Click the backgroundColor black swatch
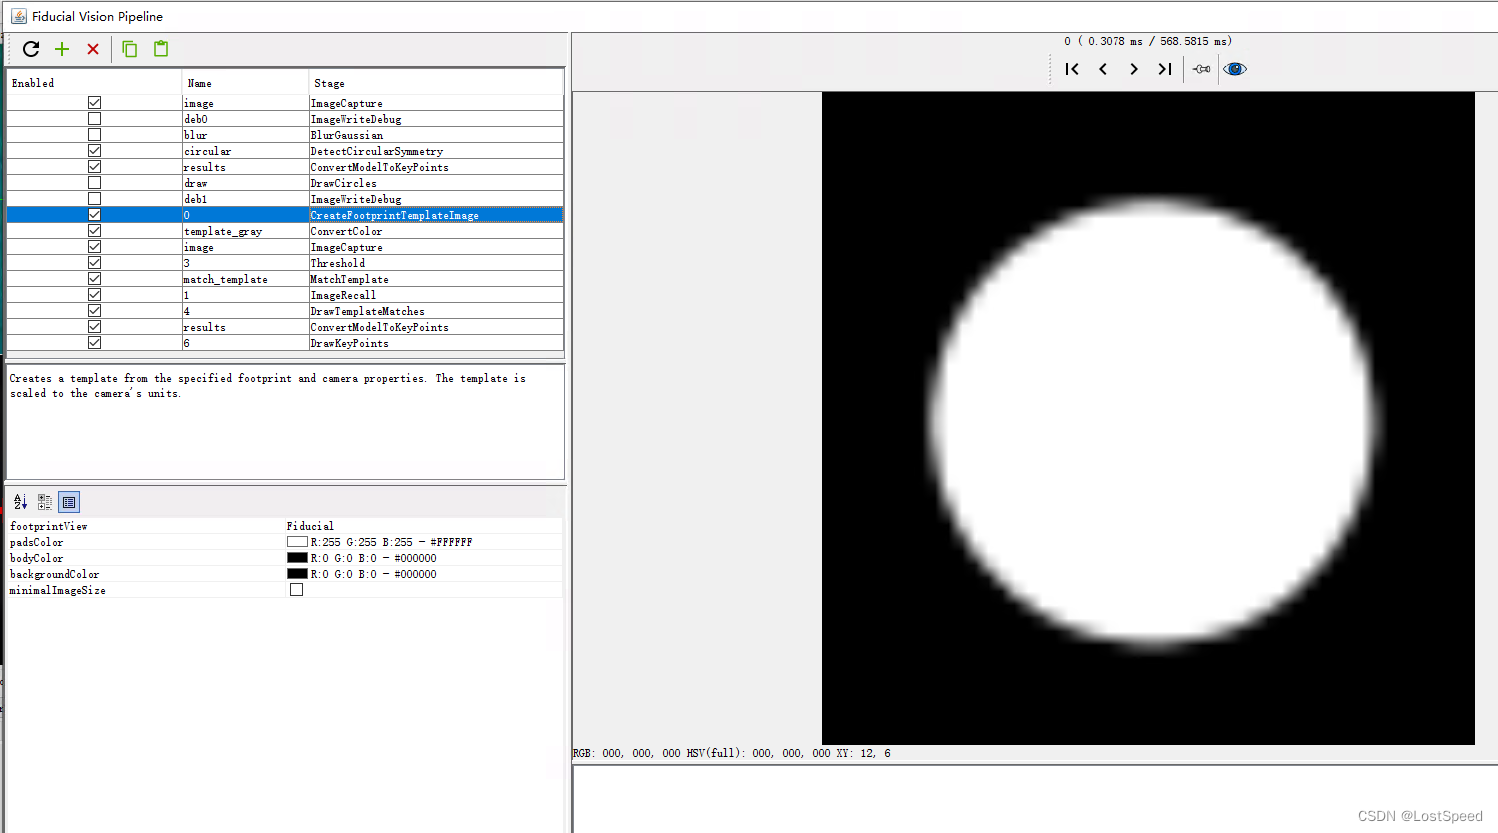Viewport: 1498px width, 833px height. (297, 574)
